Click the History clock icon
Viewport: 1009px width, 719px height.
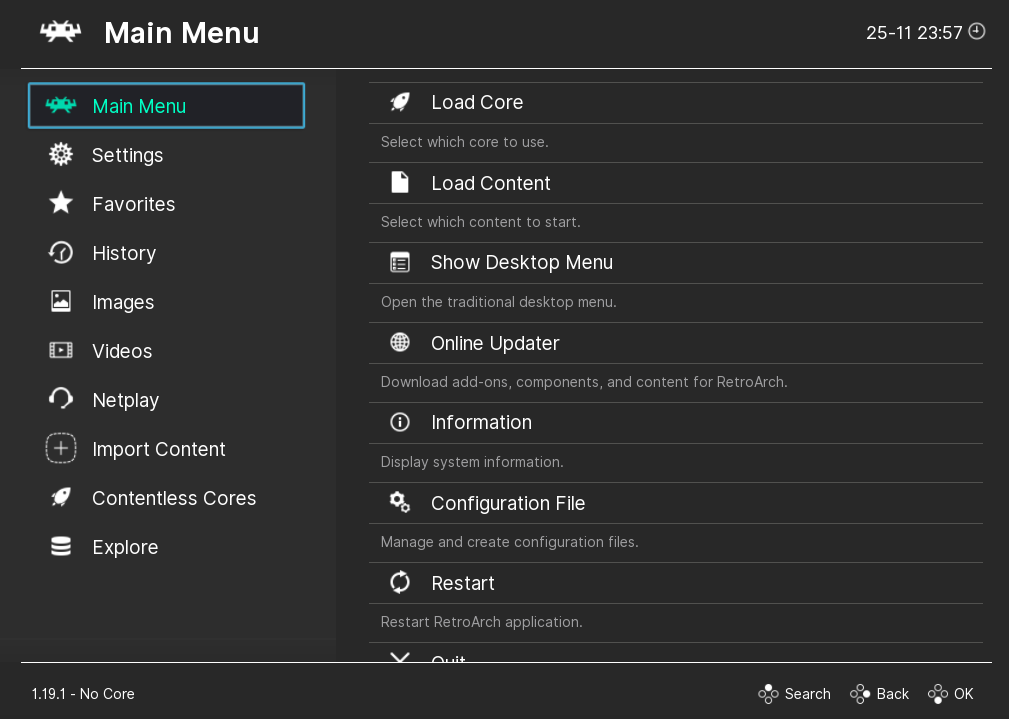tap(61, 253)
